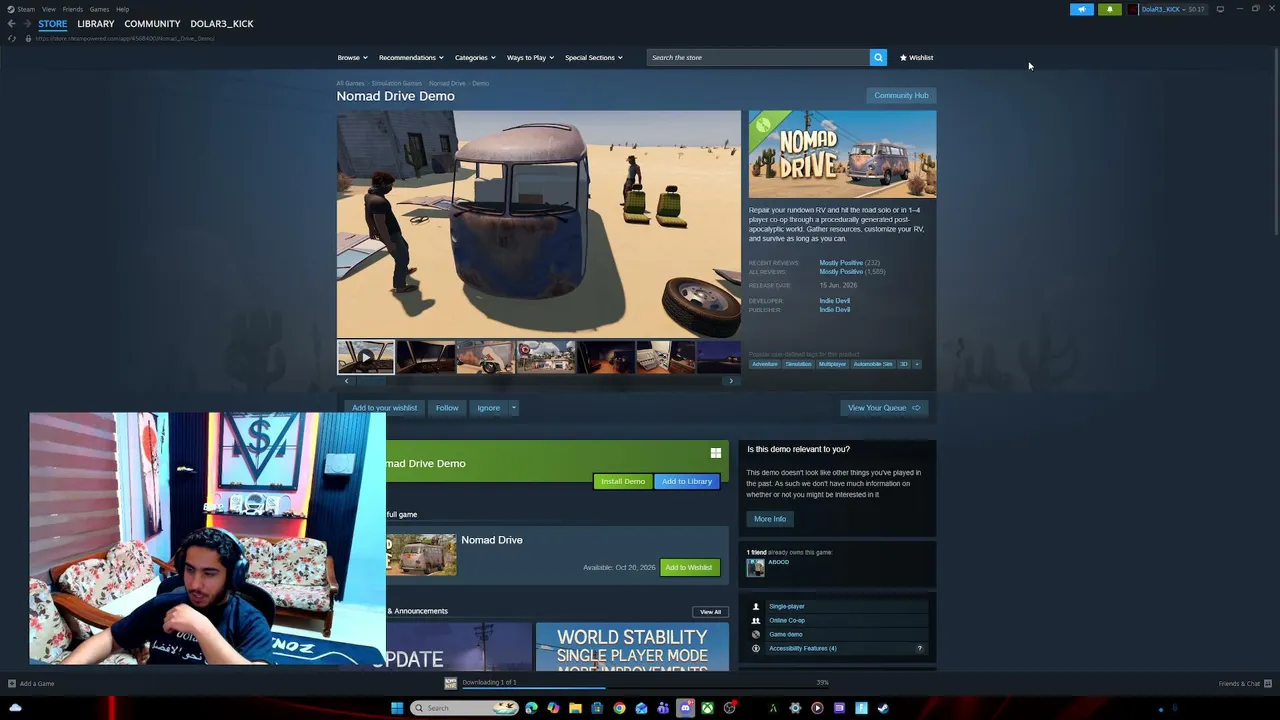Screen dimensions: 1280x720
Task: Click the accessibility features help question mark
Action: pos(920,648)
